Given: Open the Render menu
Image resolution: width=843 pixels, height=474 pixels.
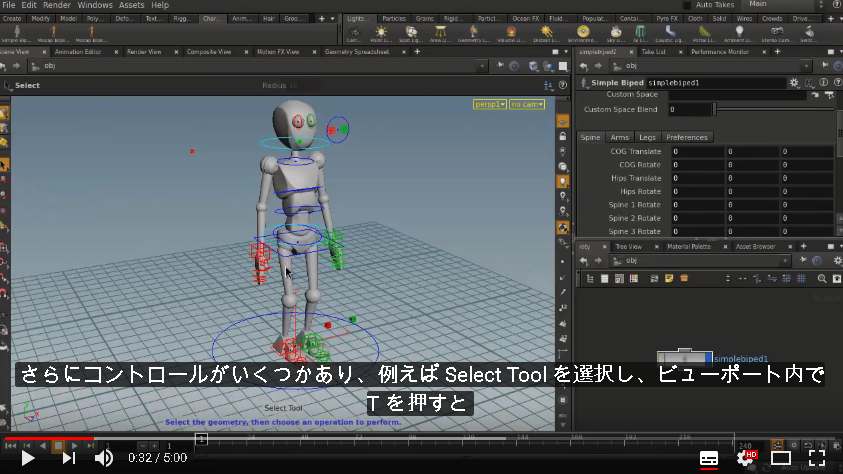Looking at the screenshot, I should pyautogui.click(x=57, y=5).
